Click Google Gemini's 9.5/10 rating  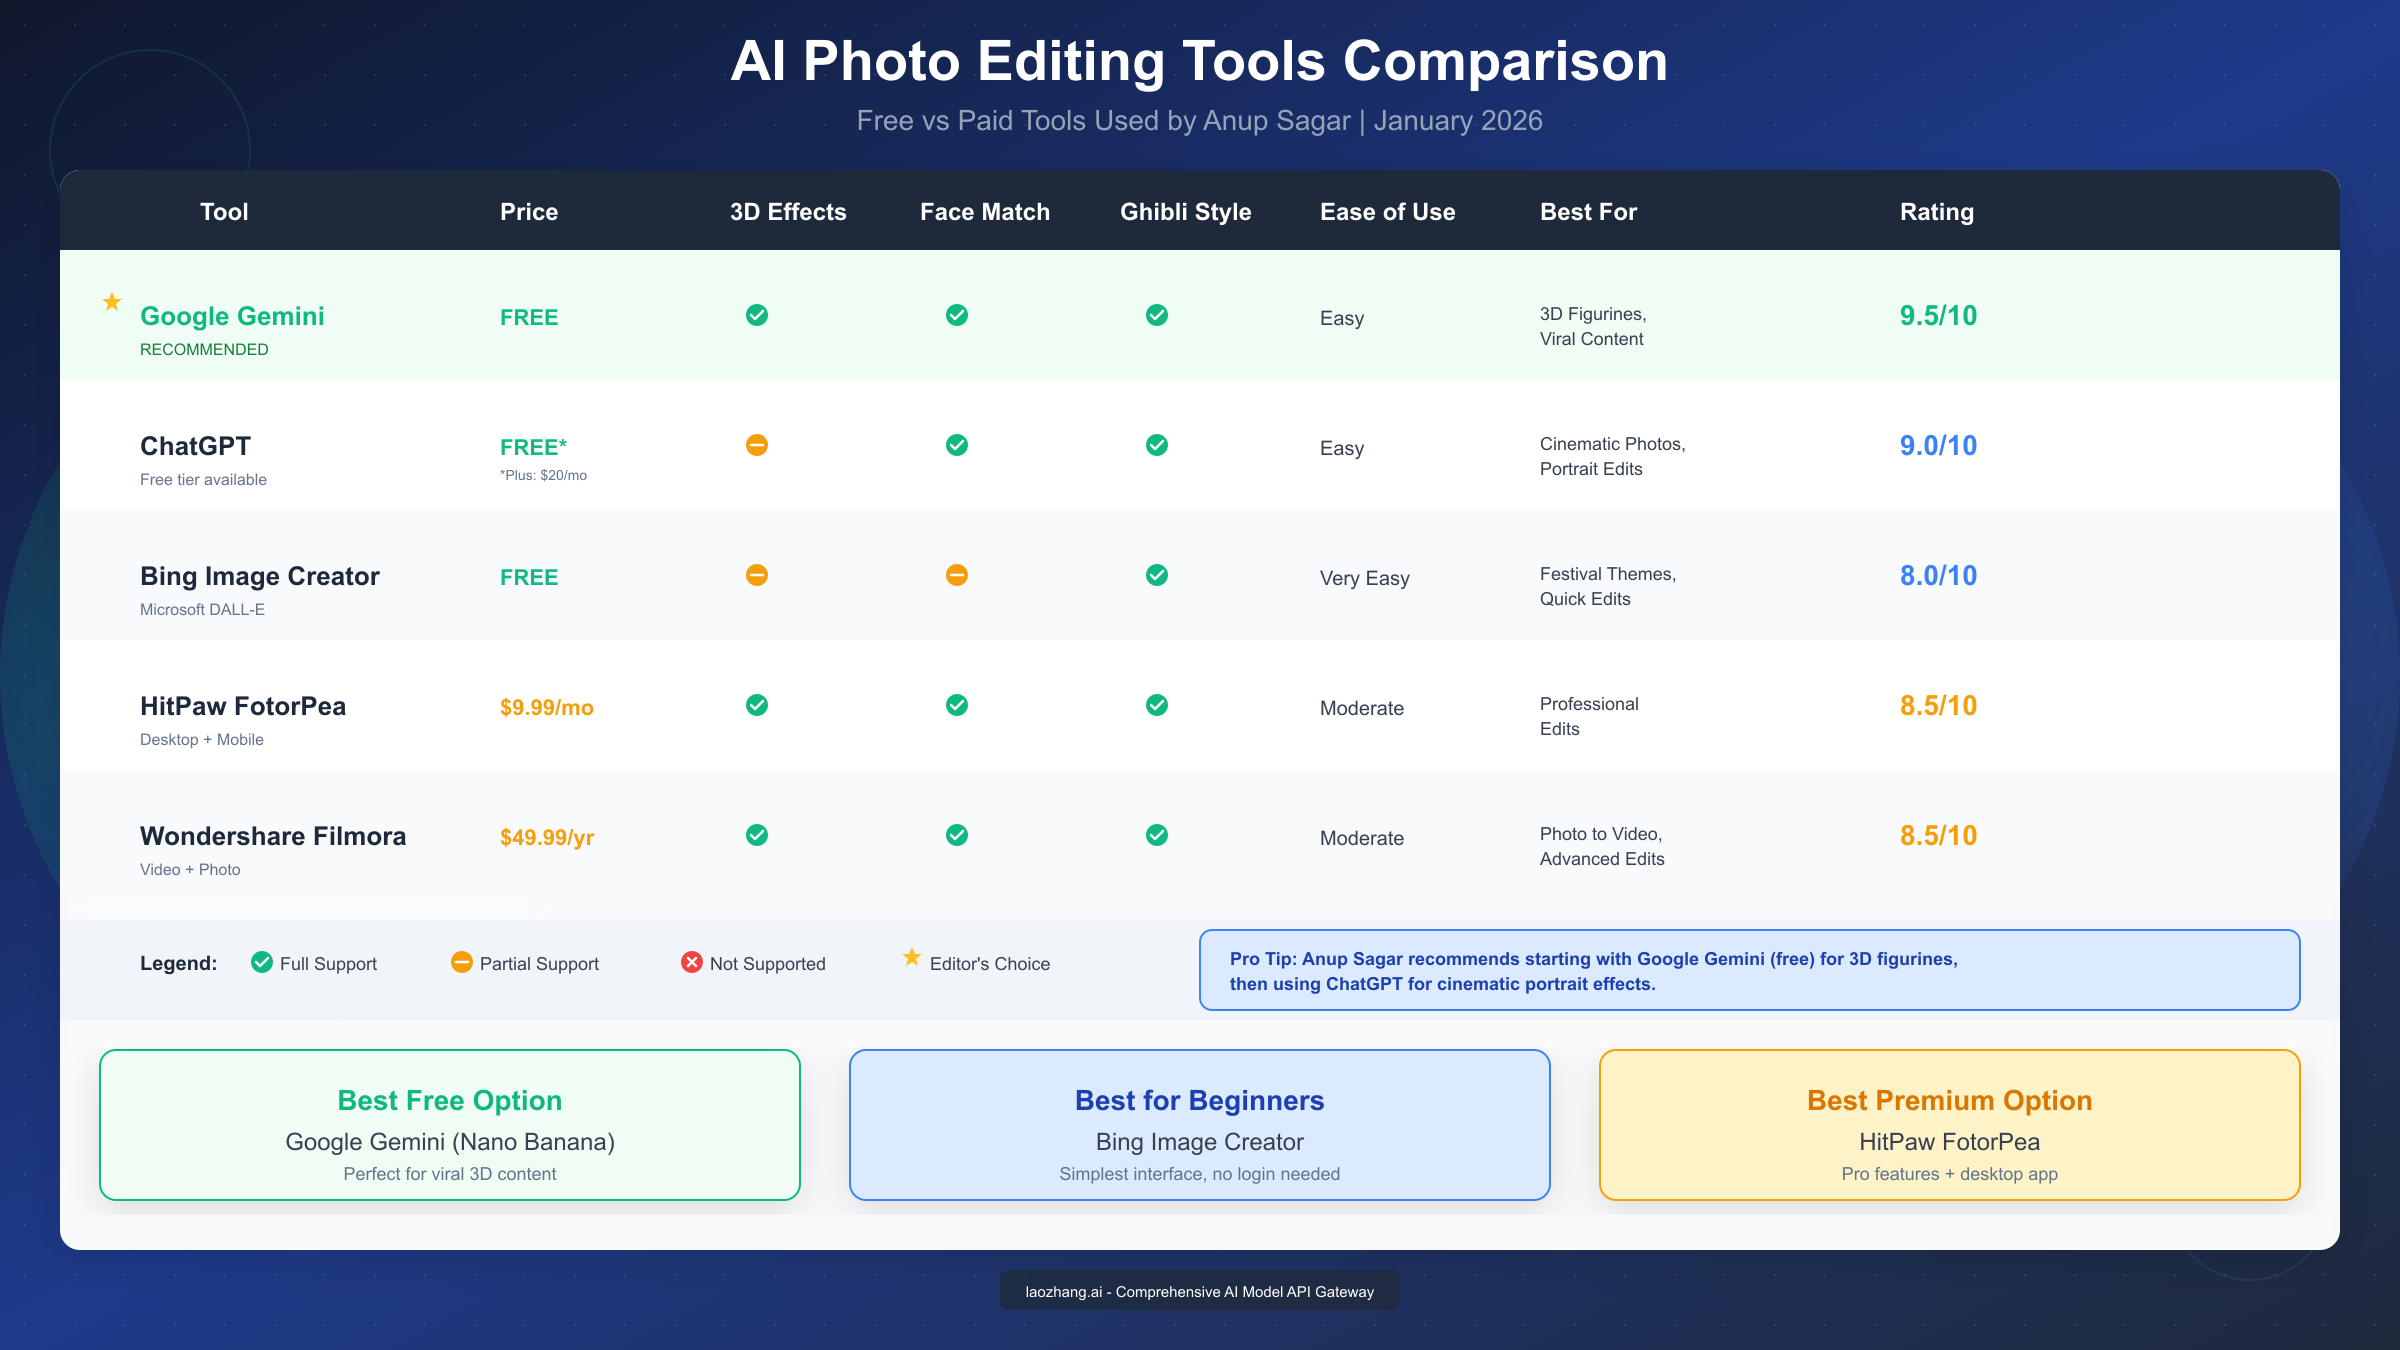(x=1936, y=315)
